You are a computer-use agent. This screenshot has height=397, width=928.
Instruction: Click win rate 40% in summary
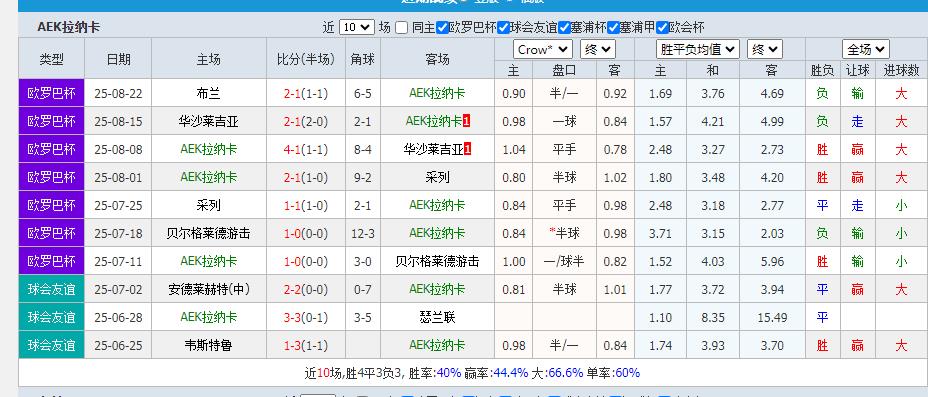(449, 373)
